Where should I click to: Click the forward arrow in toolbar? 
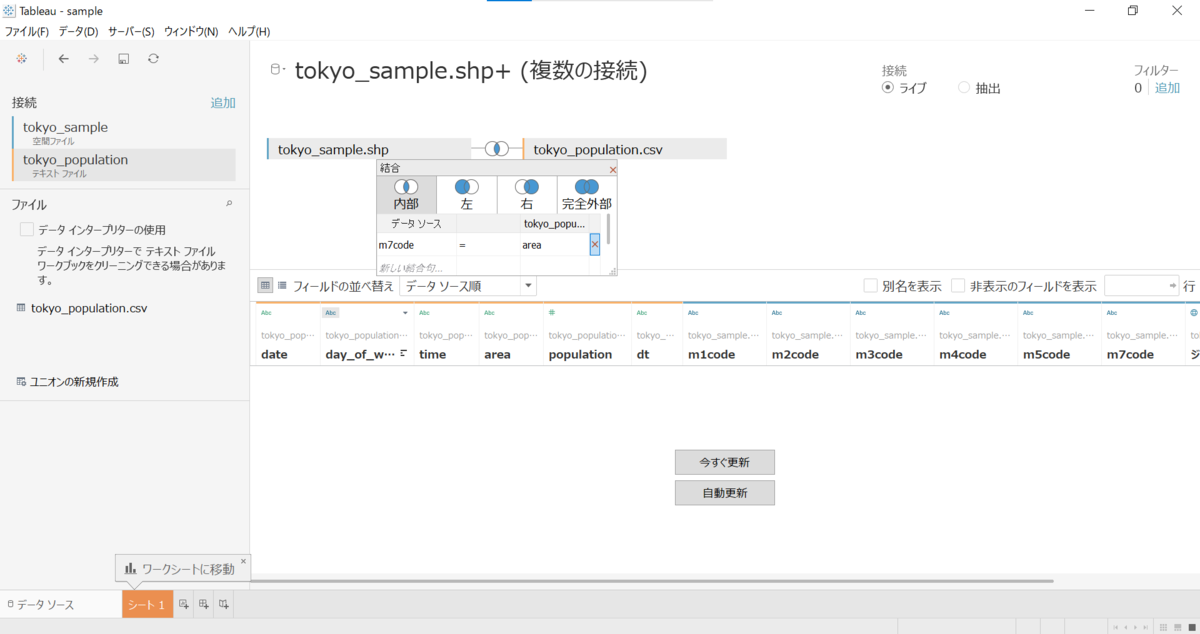[93, 59]
